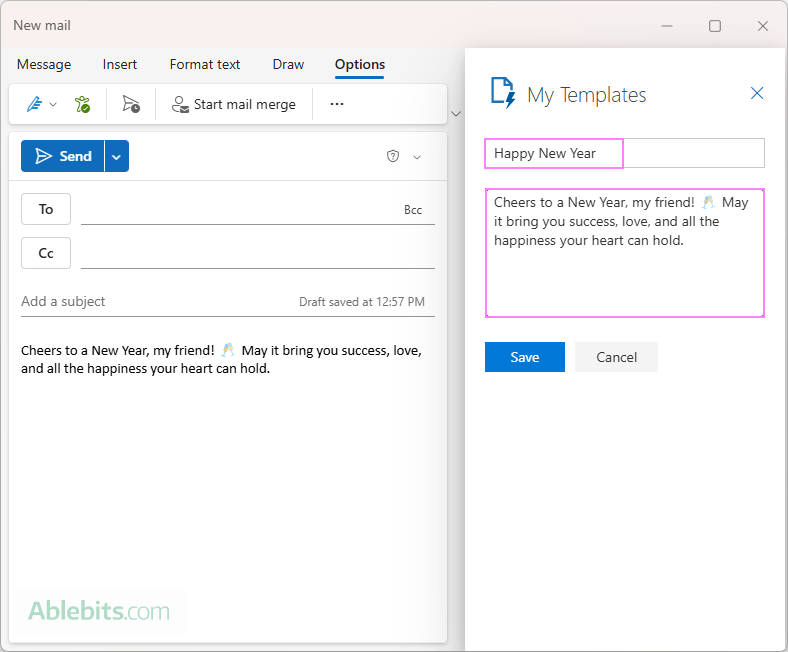Click the Add a subject field
Screen dimensions: 788x652
click(150, 301)
